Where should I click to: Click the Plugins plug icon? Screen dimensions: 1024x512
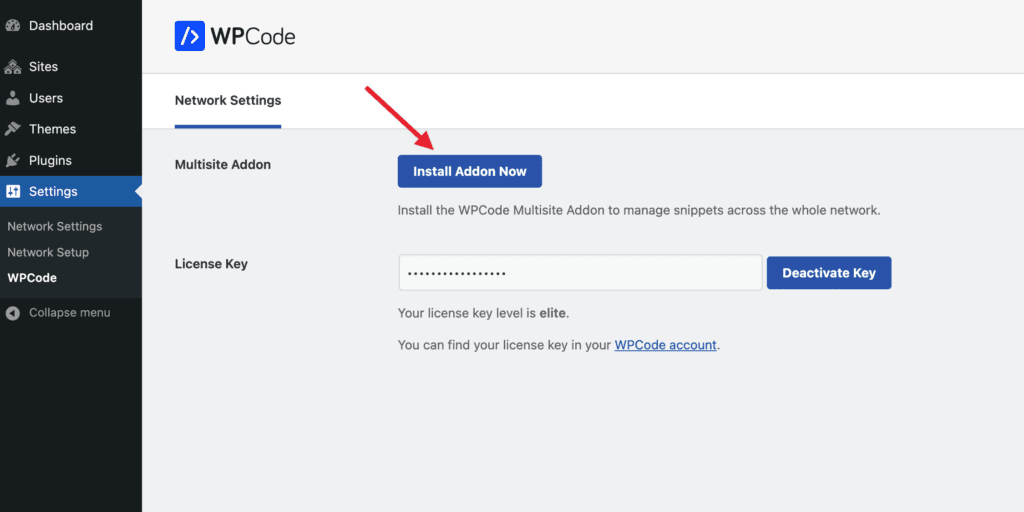[12, 161]
